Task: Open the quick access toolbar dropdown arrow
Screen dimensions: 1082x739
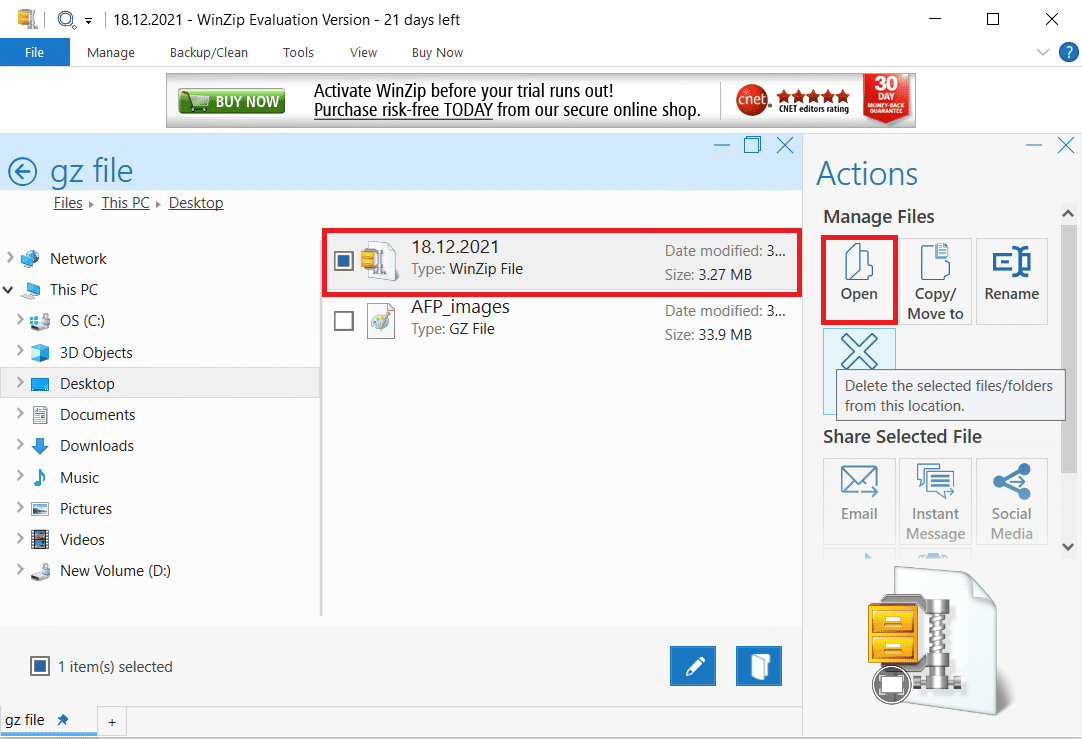Action: click(x=88, y=19)
